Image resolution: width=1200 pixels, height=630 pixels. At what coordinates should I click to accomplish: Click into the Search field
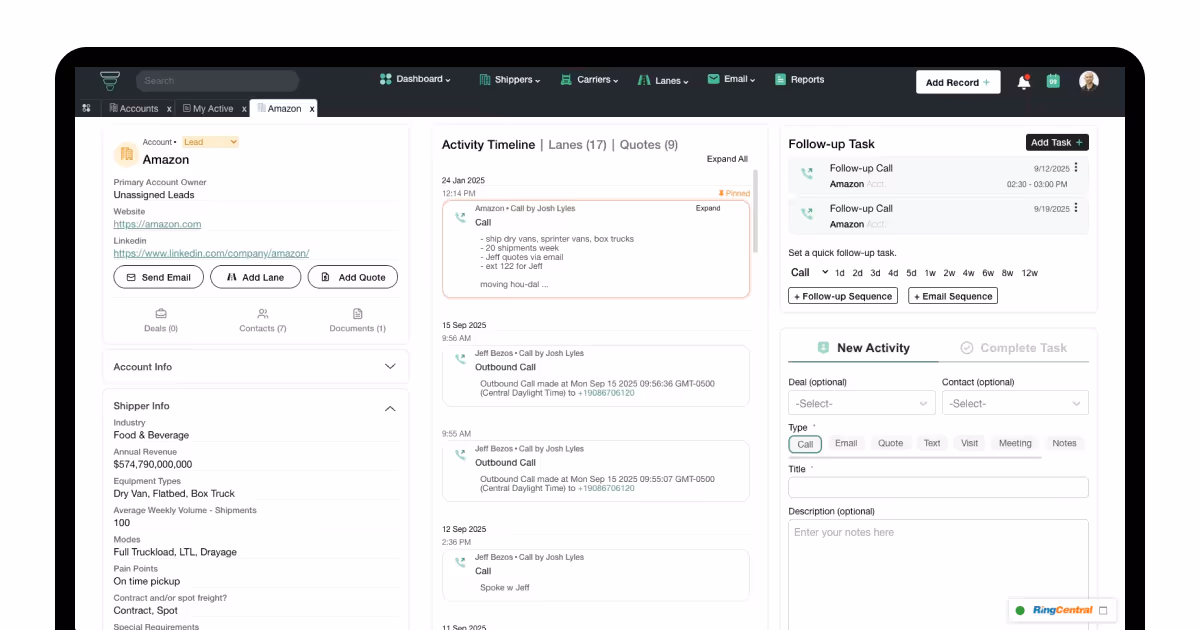tap(216, 80)
